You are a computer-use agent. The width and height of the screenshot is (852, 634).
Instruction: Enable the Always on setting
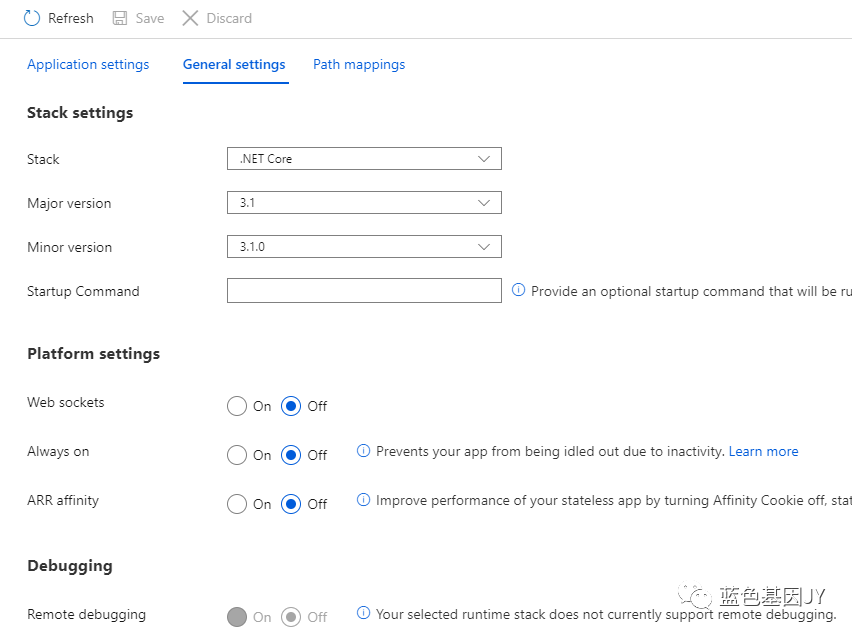point(237,455)
